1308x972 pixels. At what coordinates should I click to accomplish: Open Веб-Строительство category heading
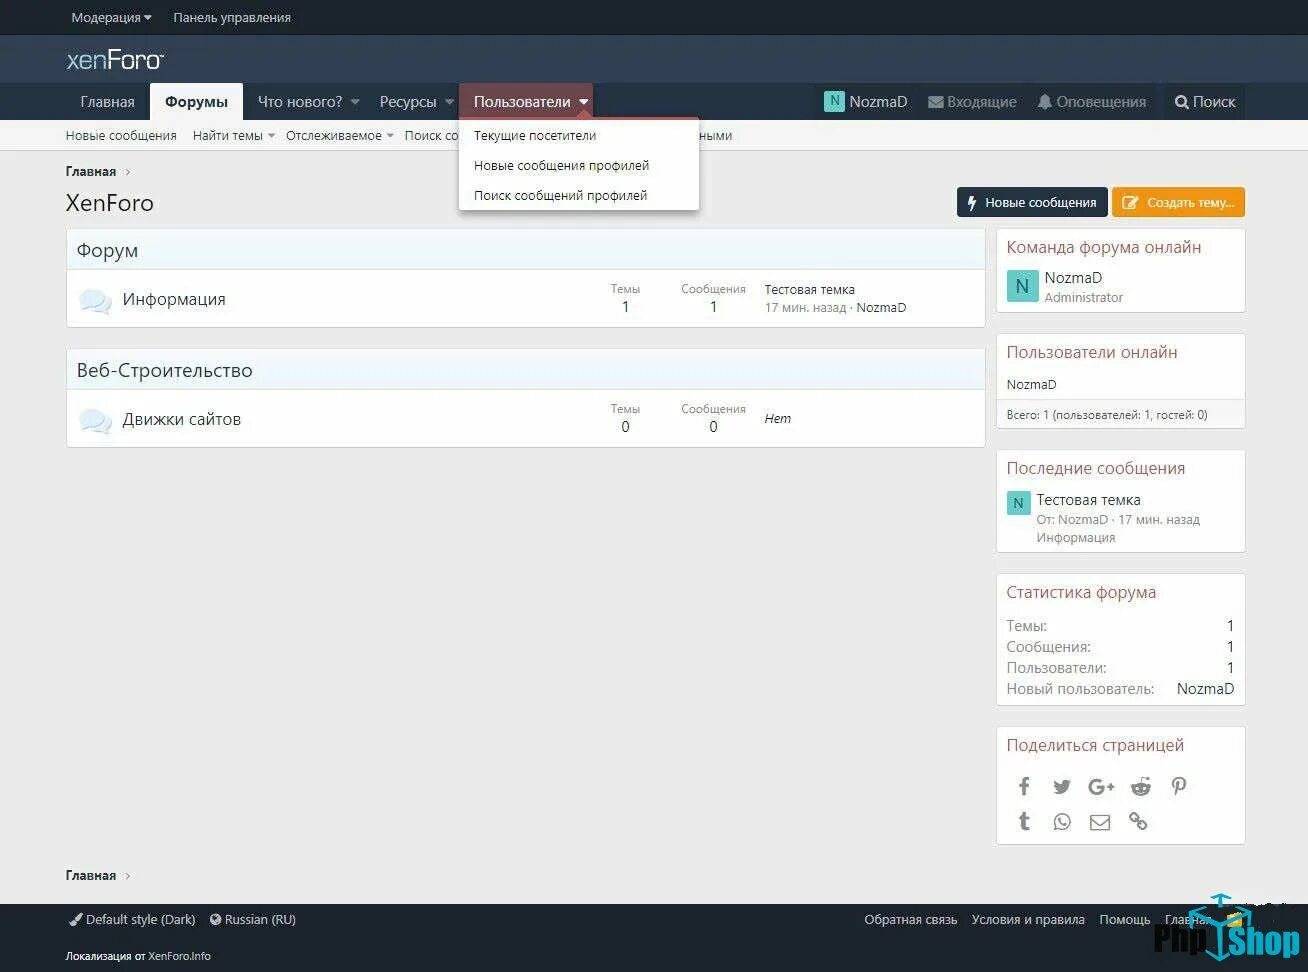click(x=164, y=370)
